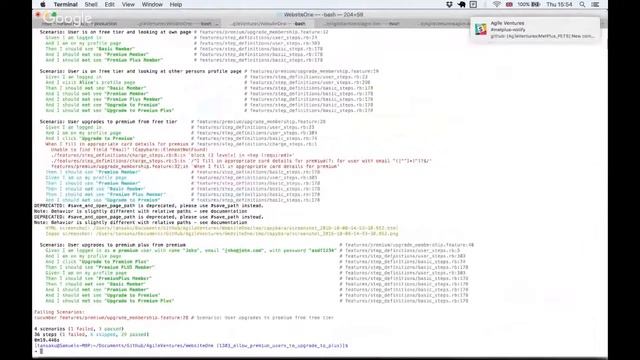Click 'Scenario: User upgrades to premium plus from premium'
This screenshot has width=640, height=360.
112,245
